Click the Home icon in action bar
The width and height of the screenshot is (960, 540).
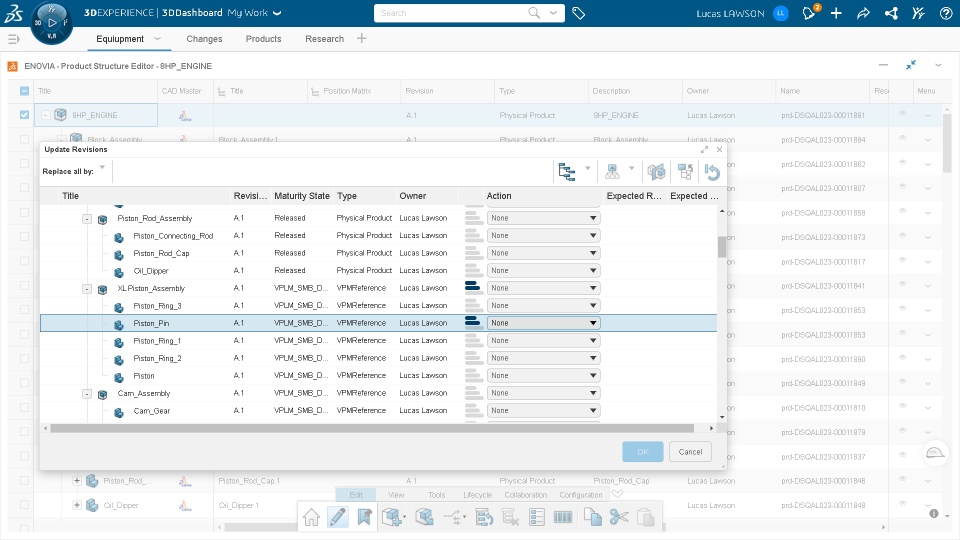point(311,517)
